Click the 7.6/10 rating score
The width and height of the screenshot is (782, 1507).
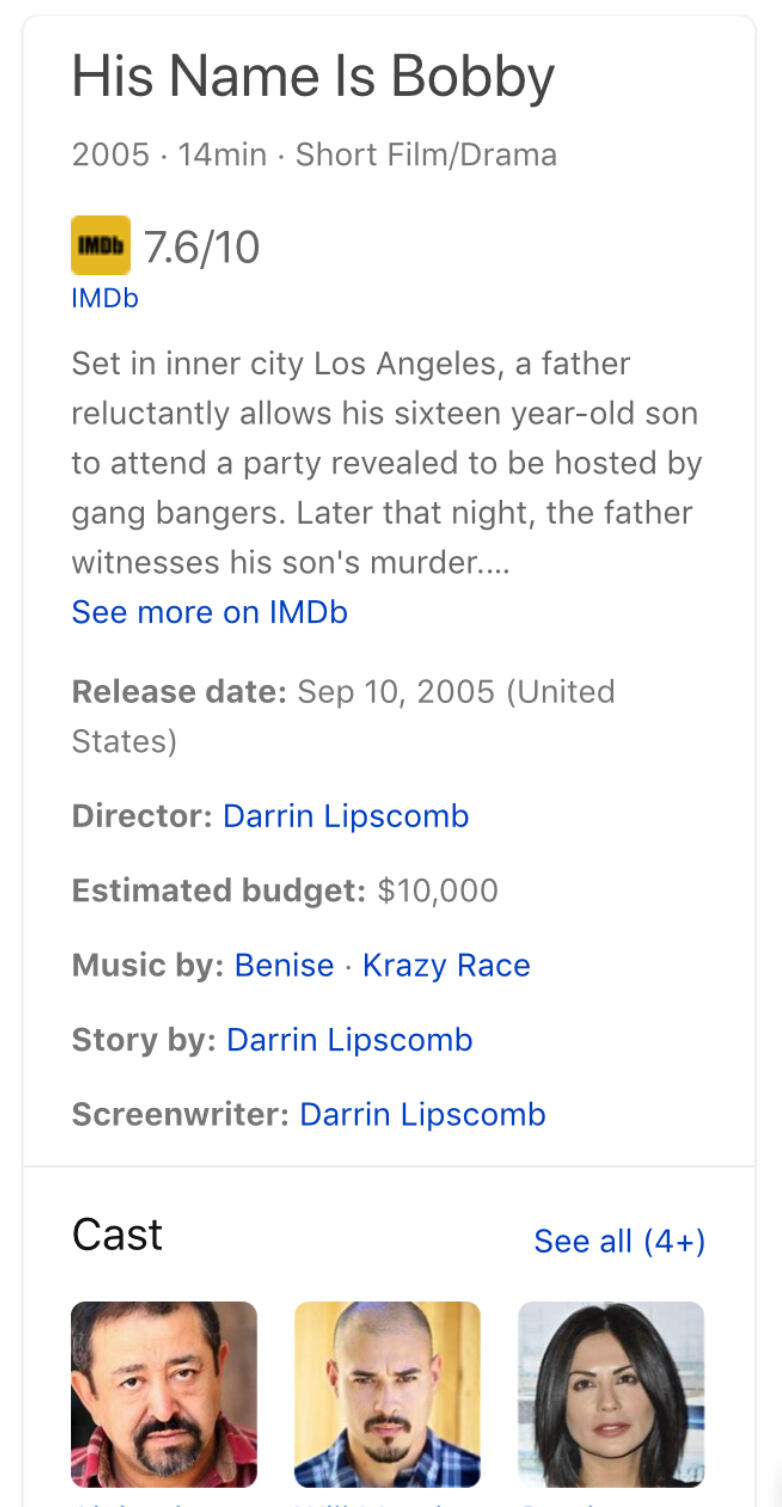(202, 246)
